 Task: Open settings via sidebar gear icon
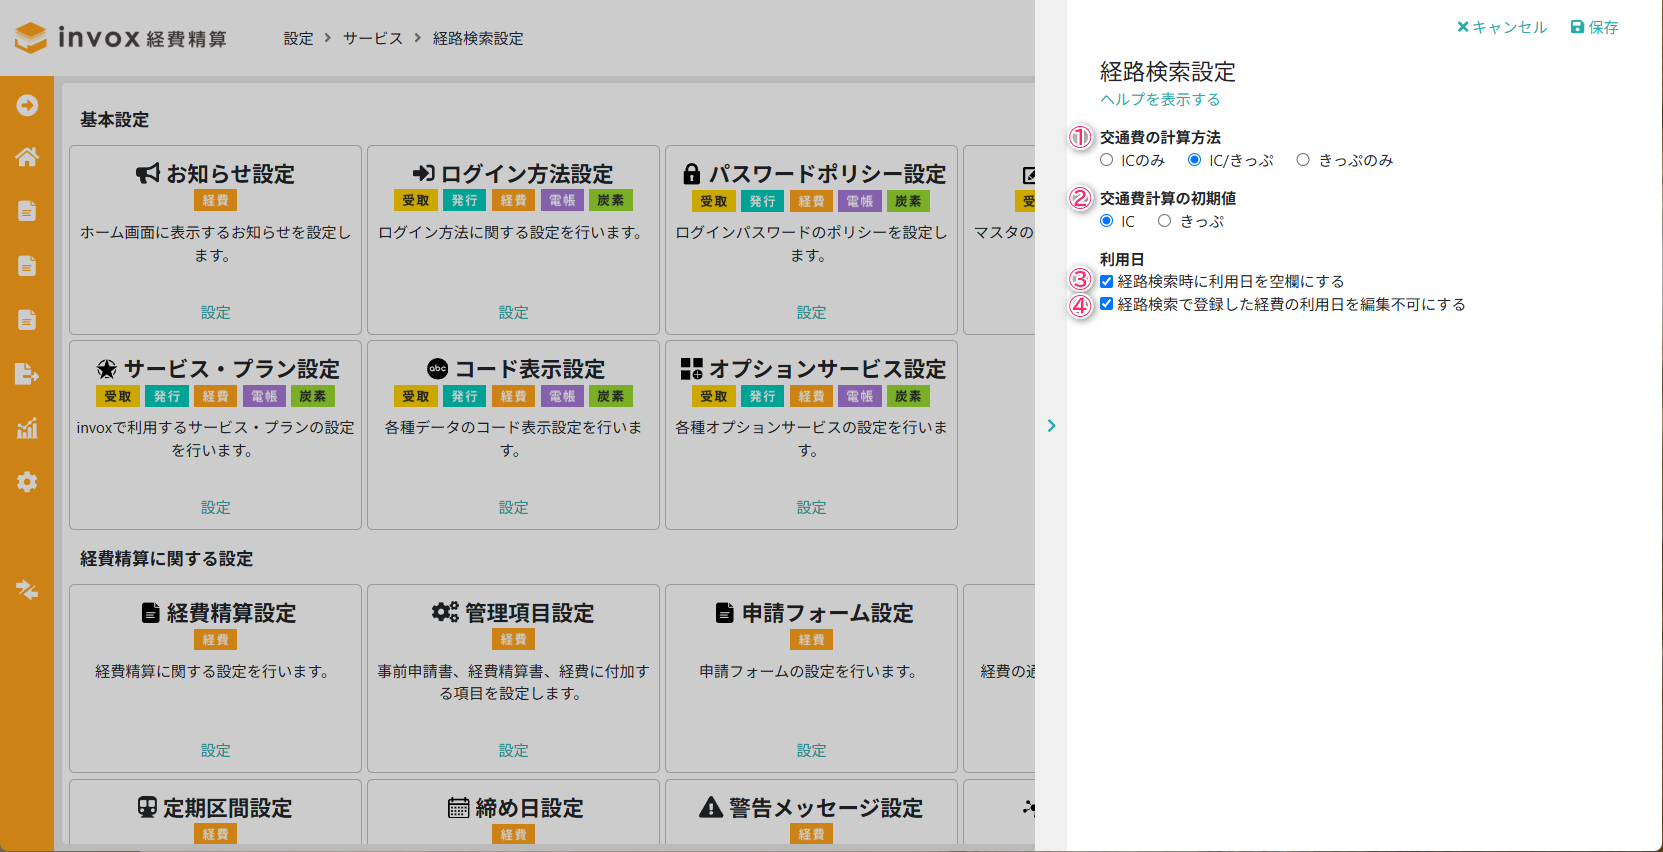coord(27,482)
